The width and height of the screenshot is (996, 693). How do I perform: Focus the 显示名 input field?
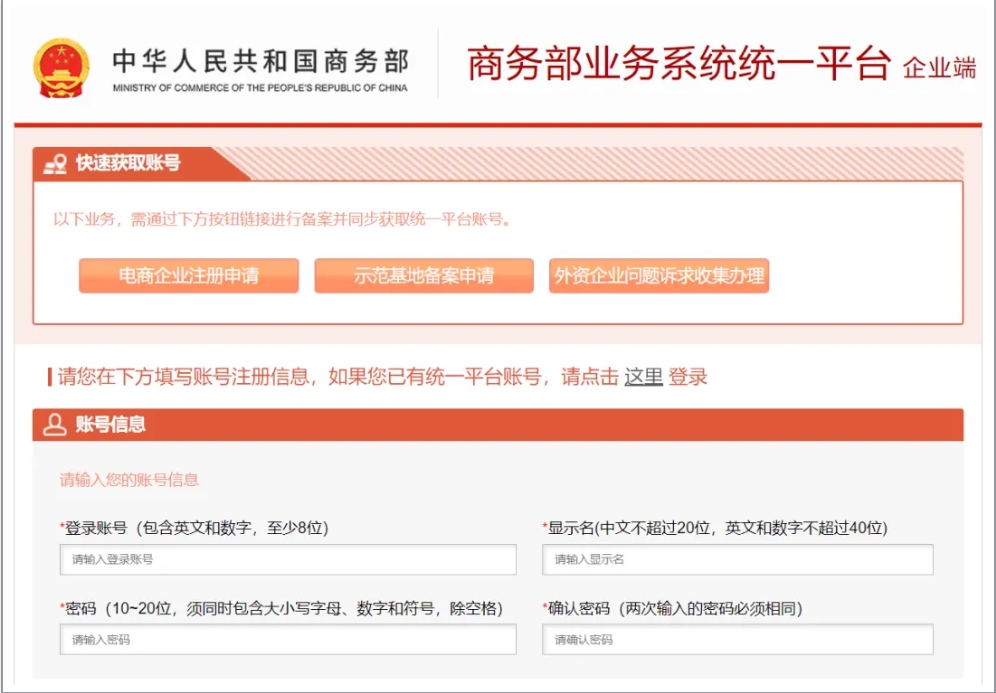point(737,560)
